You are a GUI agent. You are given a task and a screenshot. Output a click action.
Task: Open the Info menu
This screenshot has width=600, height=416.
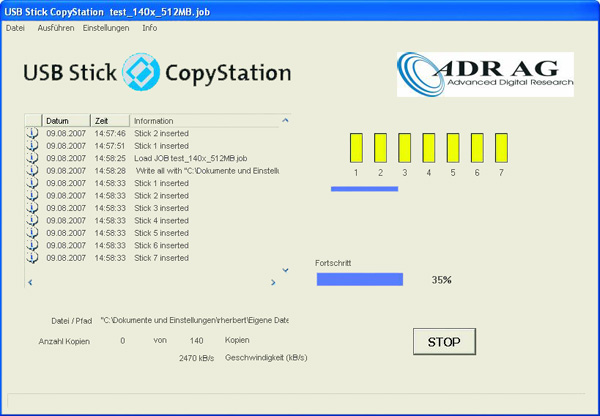pos(150,28)
